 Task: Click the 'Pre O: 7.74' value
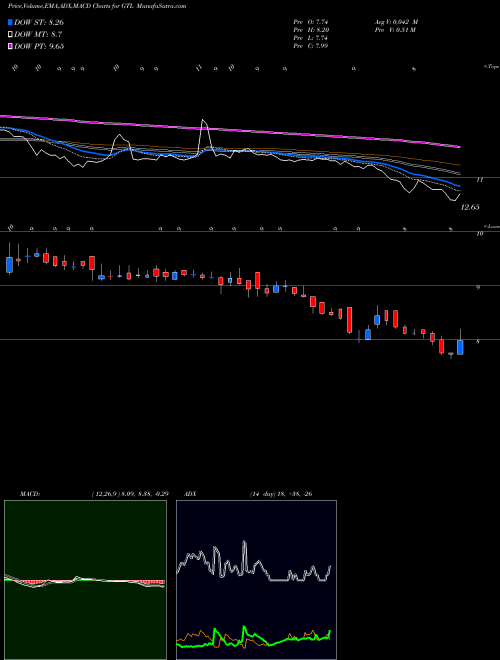(x=311, y=22)
